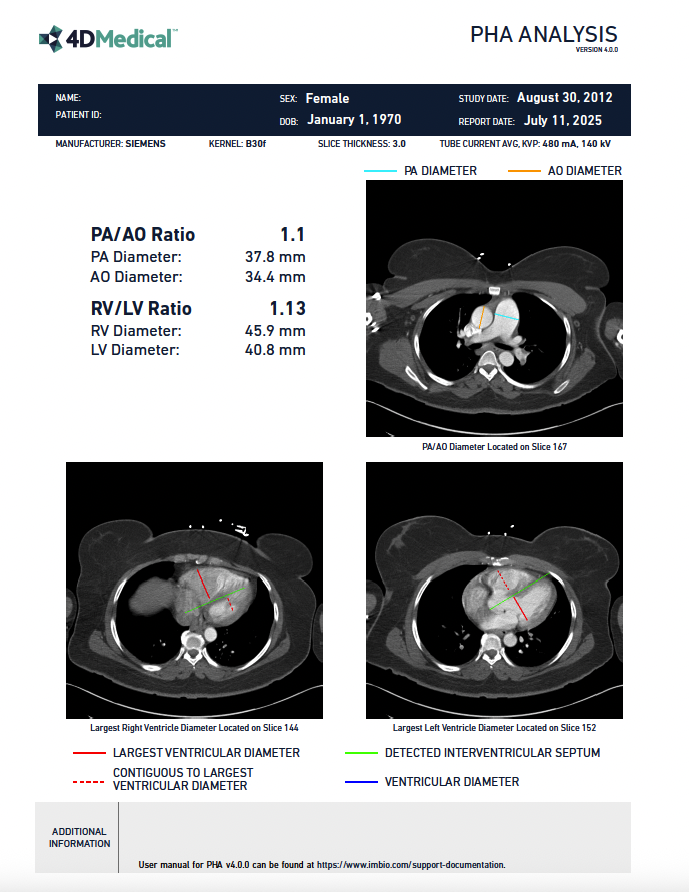Click the green interventricular septum legend line
Viewport: 689px width, 892px height.
click(x=360, y=753)
